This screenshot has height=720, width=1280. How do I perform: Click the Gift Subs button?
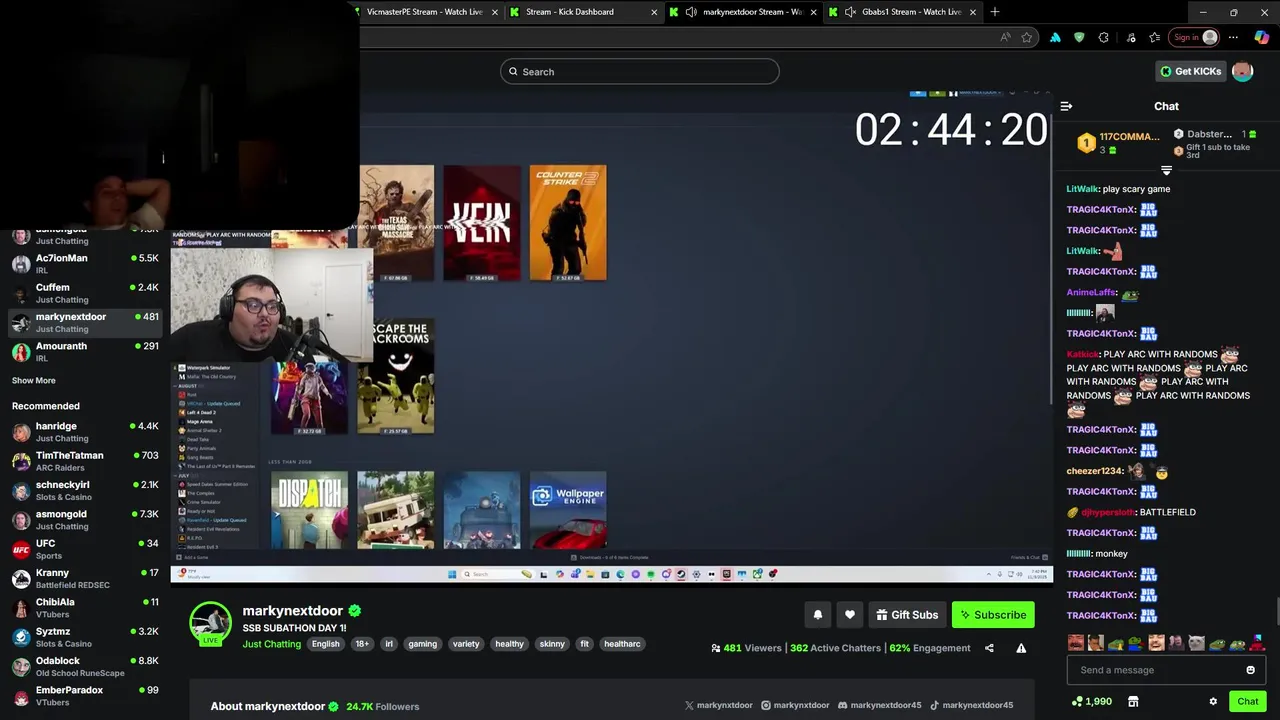(907, 615)
